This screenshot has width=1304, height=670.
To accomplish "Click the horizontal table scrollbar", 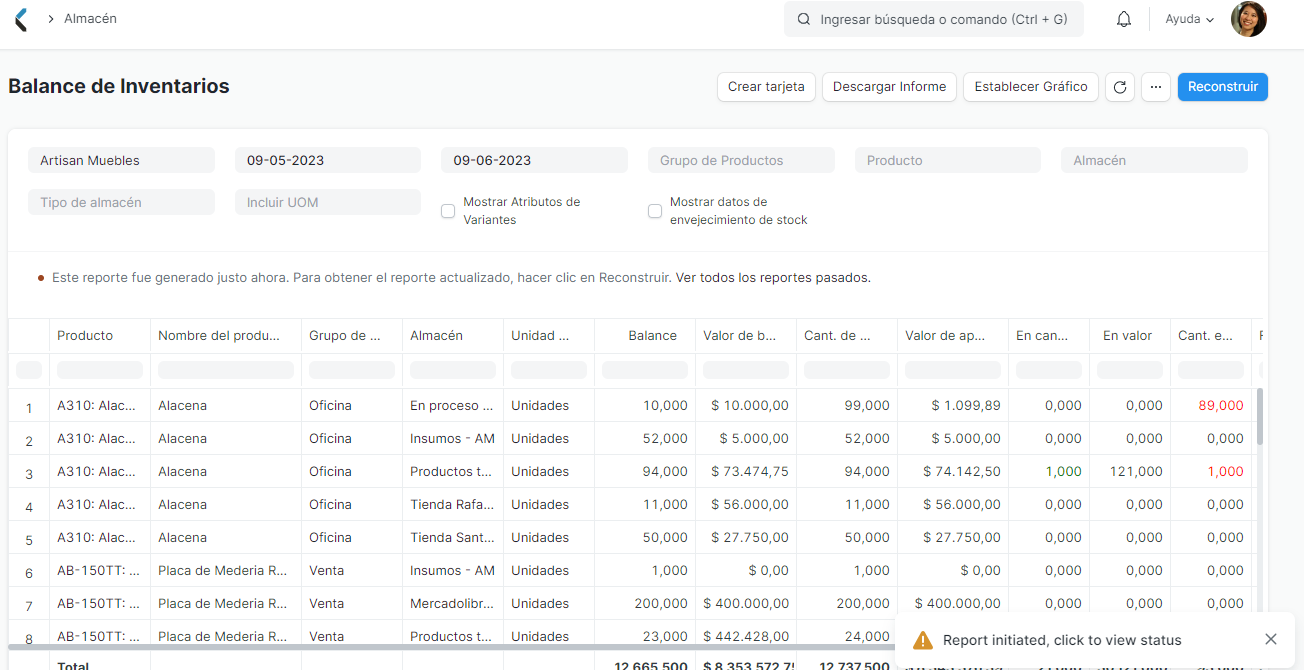I will (x=450, y=648).
